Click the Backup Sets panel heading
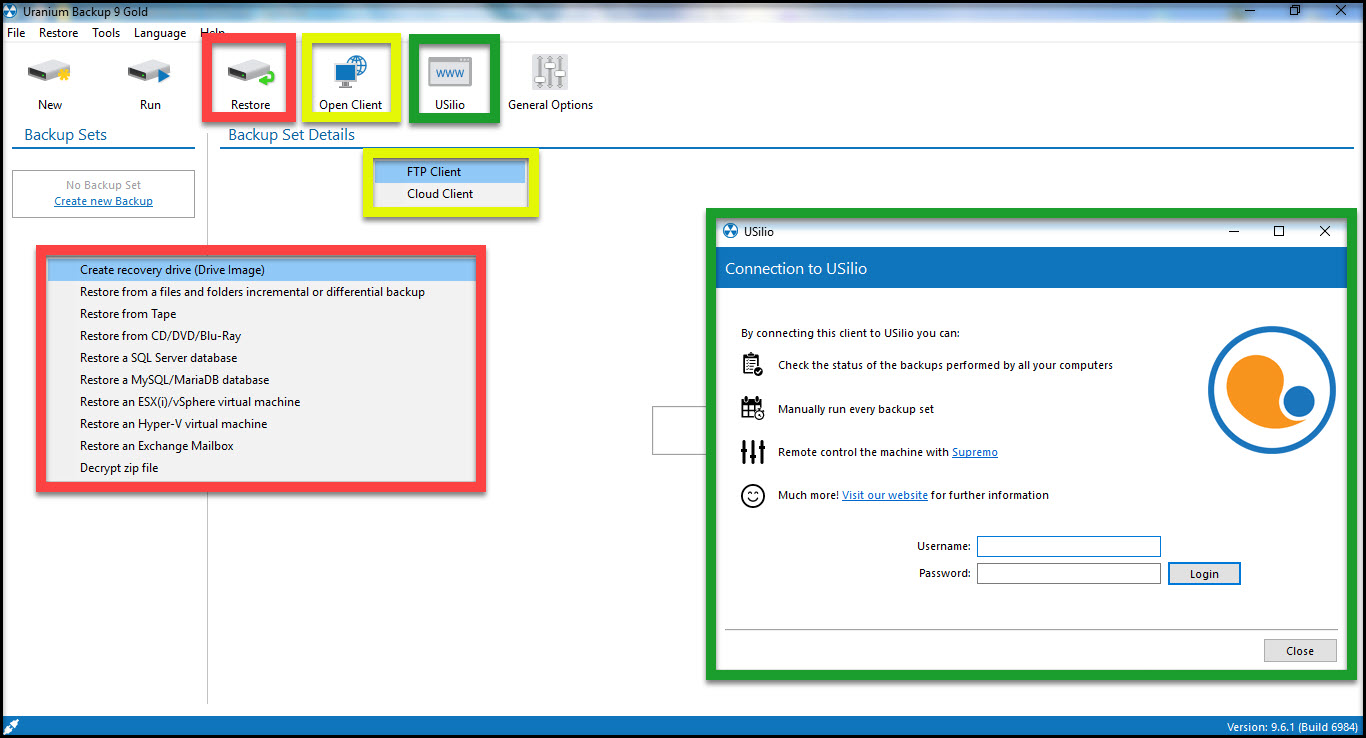Image resolution: width=1366 pixels, height=738 pixels. point(65,135)
